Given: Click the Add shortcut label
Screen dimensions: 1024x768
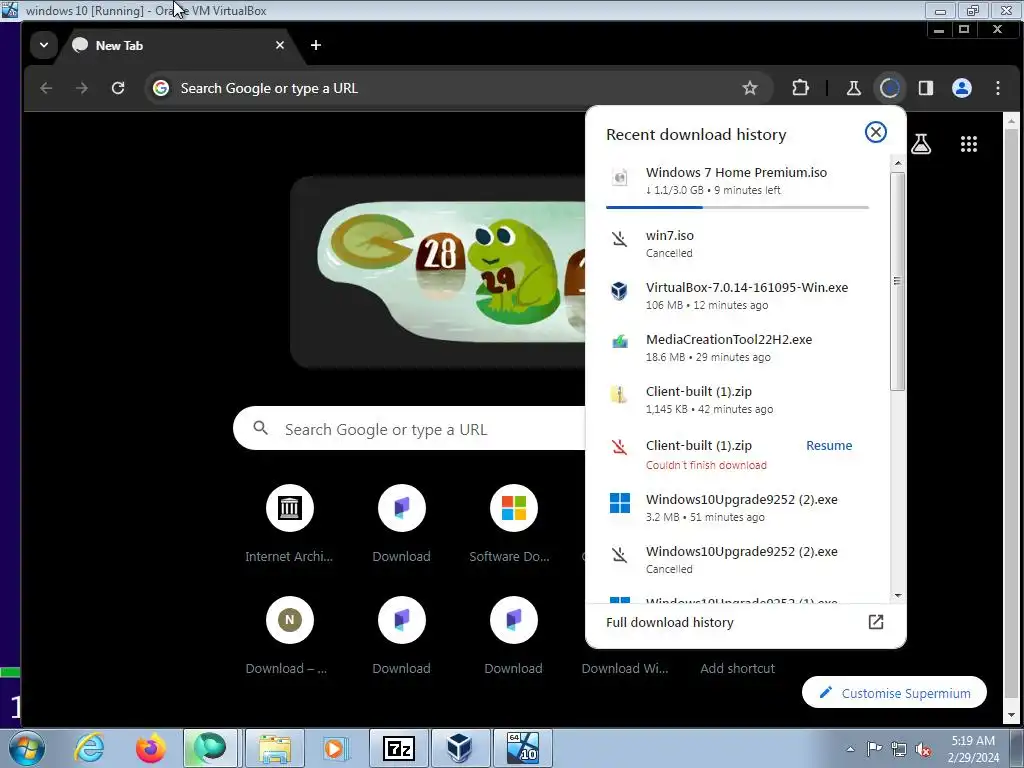Looking at the screenshot, I should (x=737, y=668).
